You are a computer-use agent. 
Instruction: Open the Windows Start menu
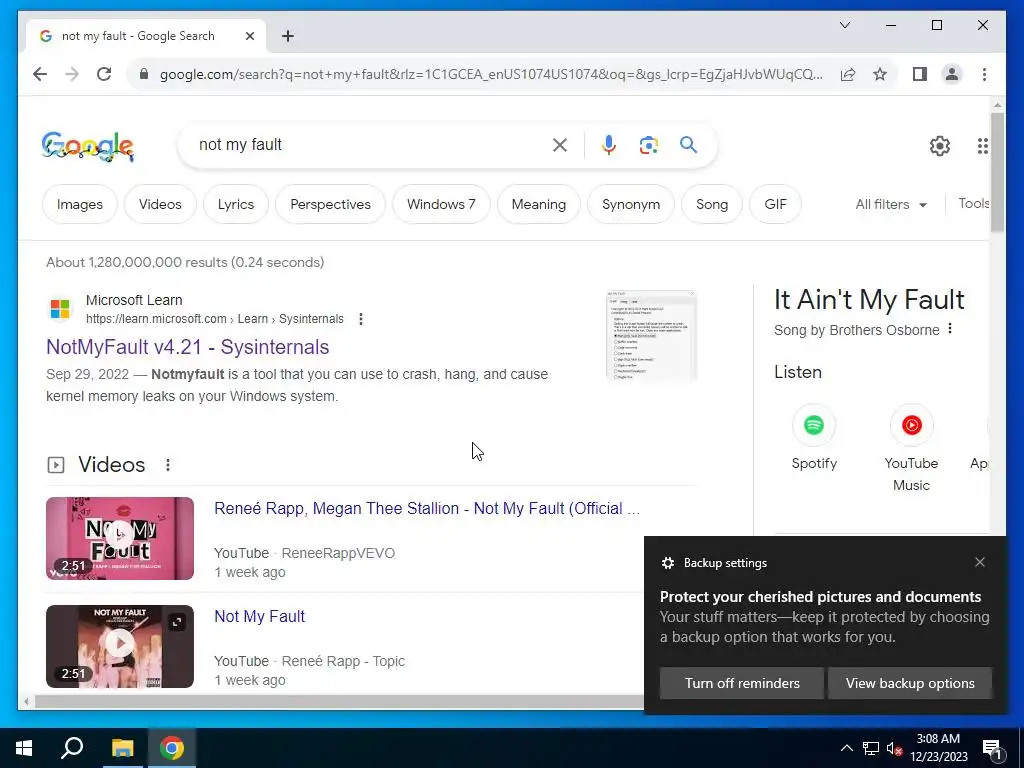tap(24, 748)
